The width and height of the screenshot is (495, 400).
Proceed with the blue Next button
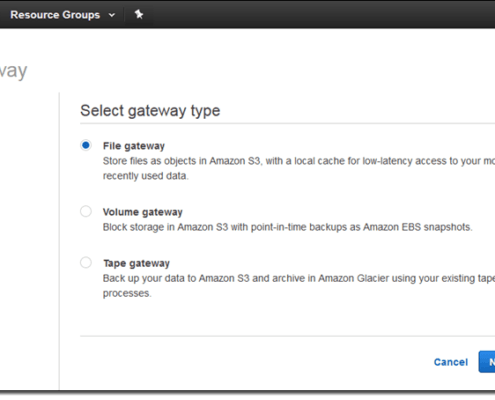(487, 362)
